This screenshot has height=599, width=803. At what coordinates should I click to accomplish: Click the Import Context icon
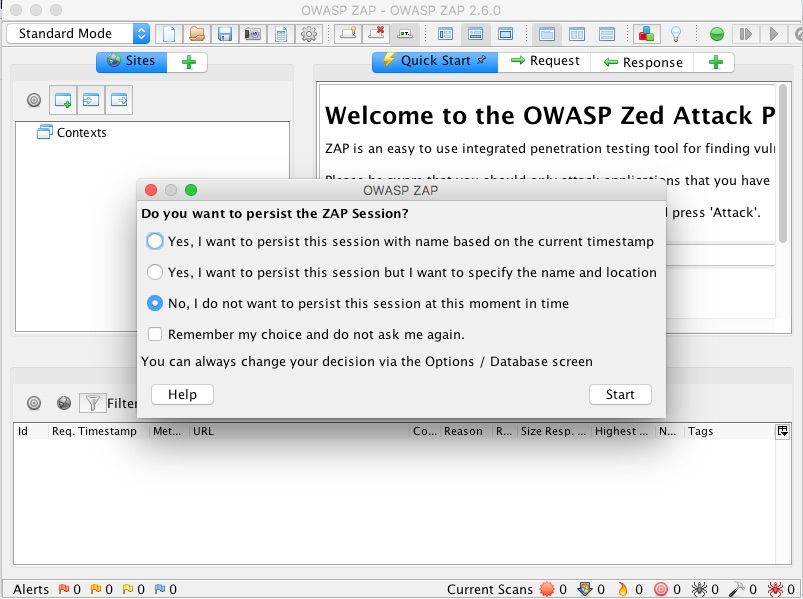click(x=91, y=100)
